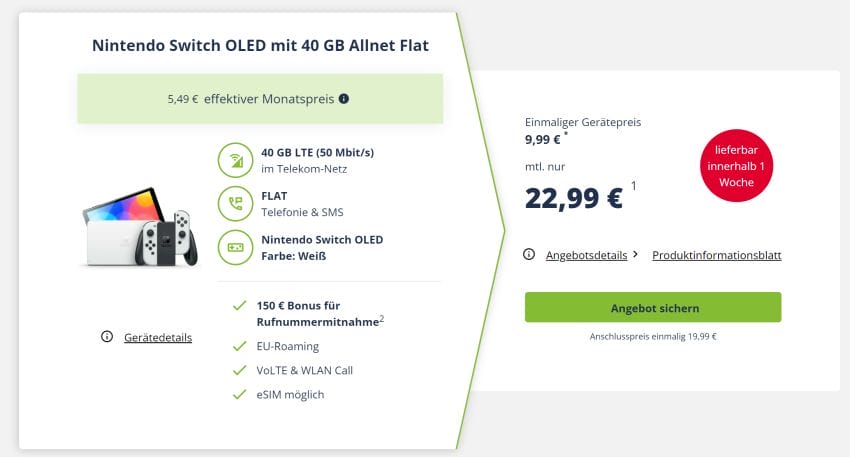Click the game console icon
Viewport: 850px width, 457px height.
[235, 247]
